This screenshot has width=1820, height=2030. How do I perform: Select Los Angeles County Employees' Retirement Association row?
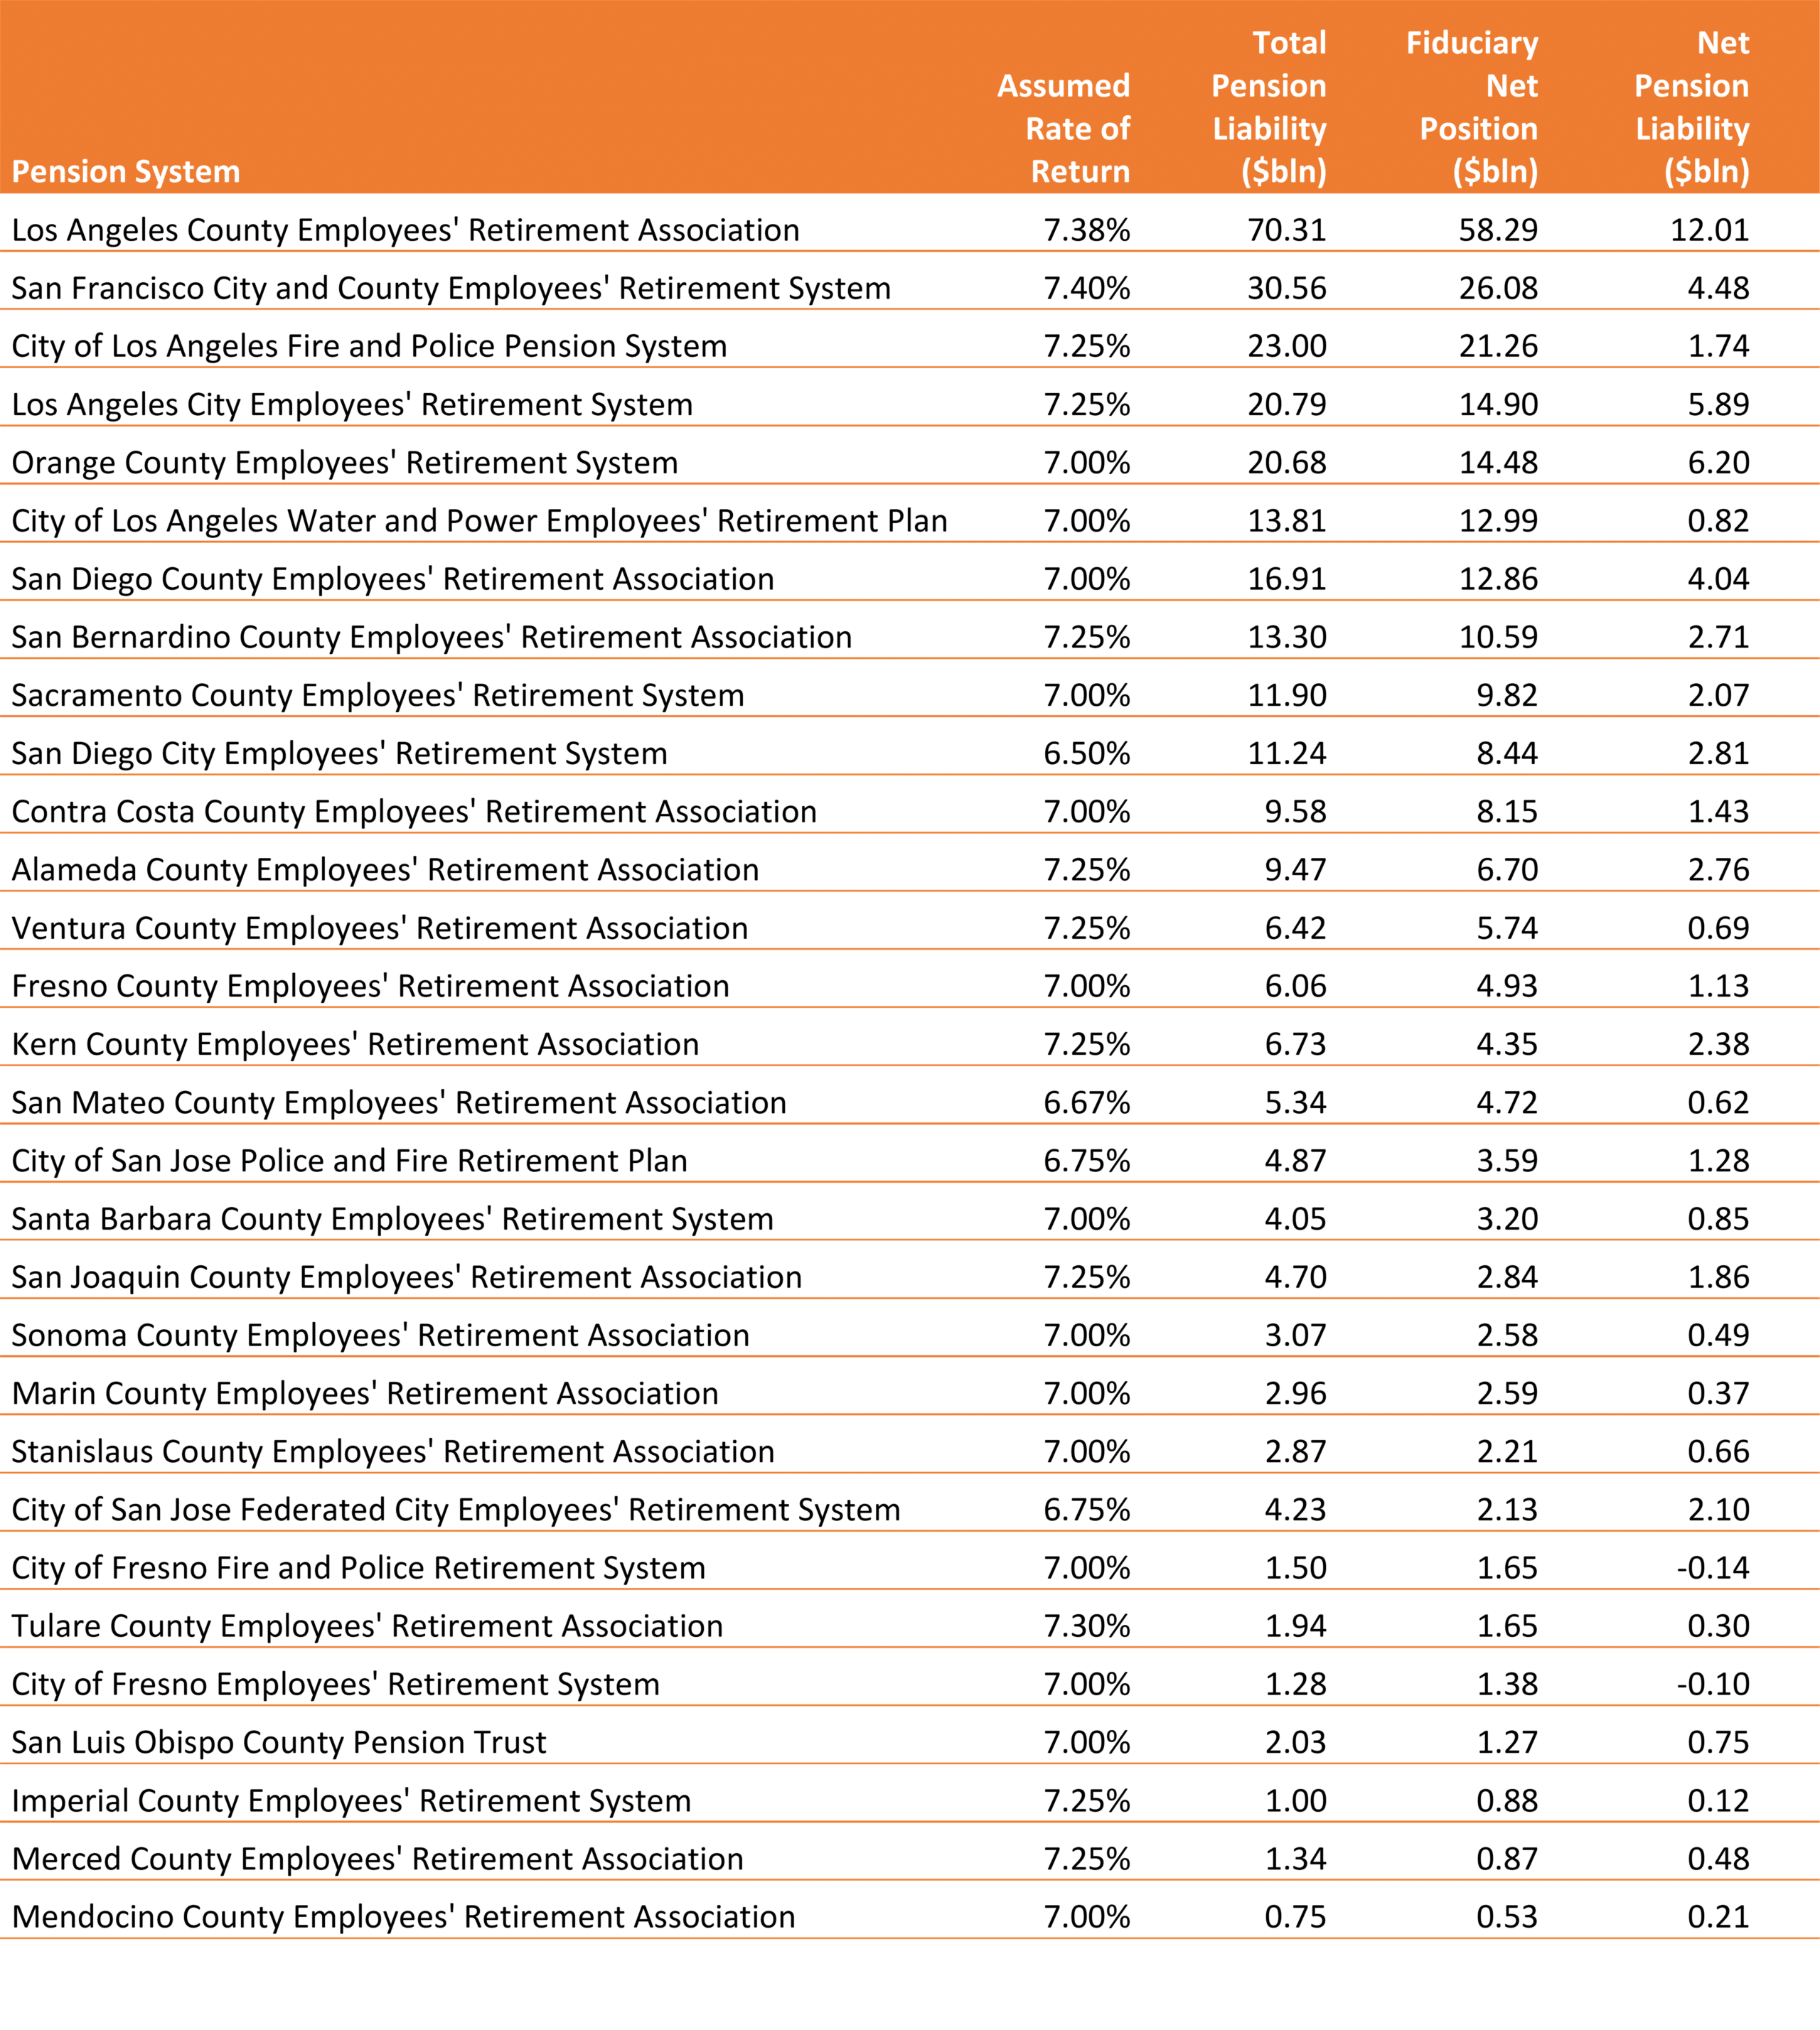(x=405, y=230)
